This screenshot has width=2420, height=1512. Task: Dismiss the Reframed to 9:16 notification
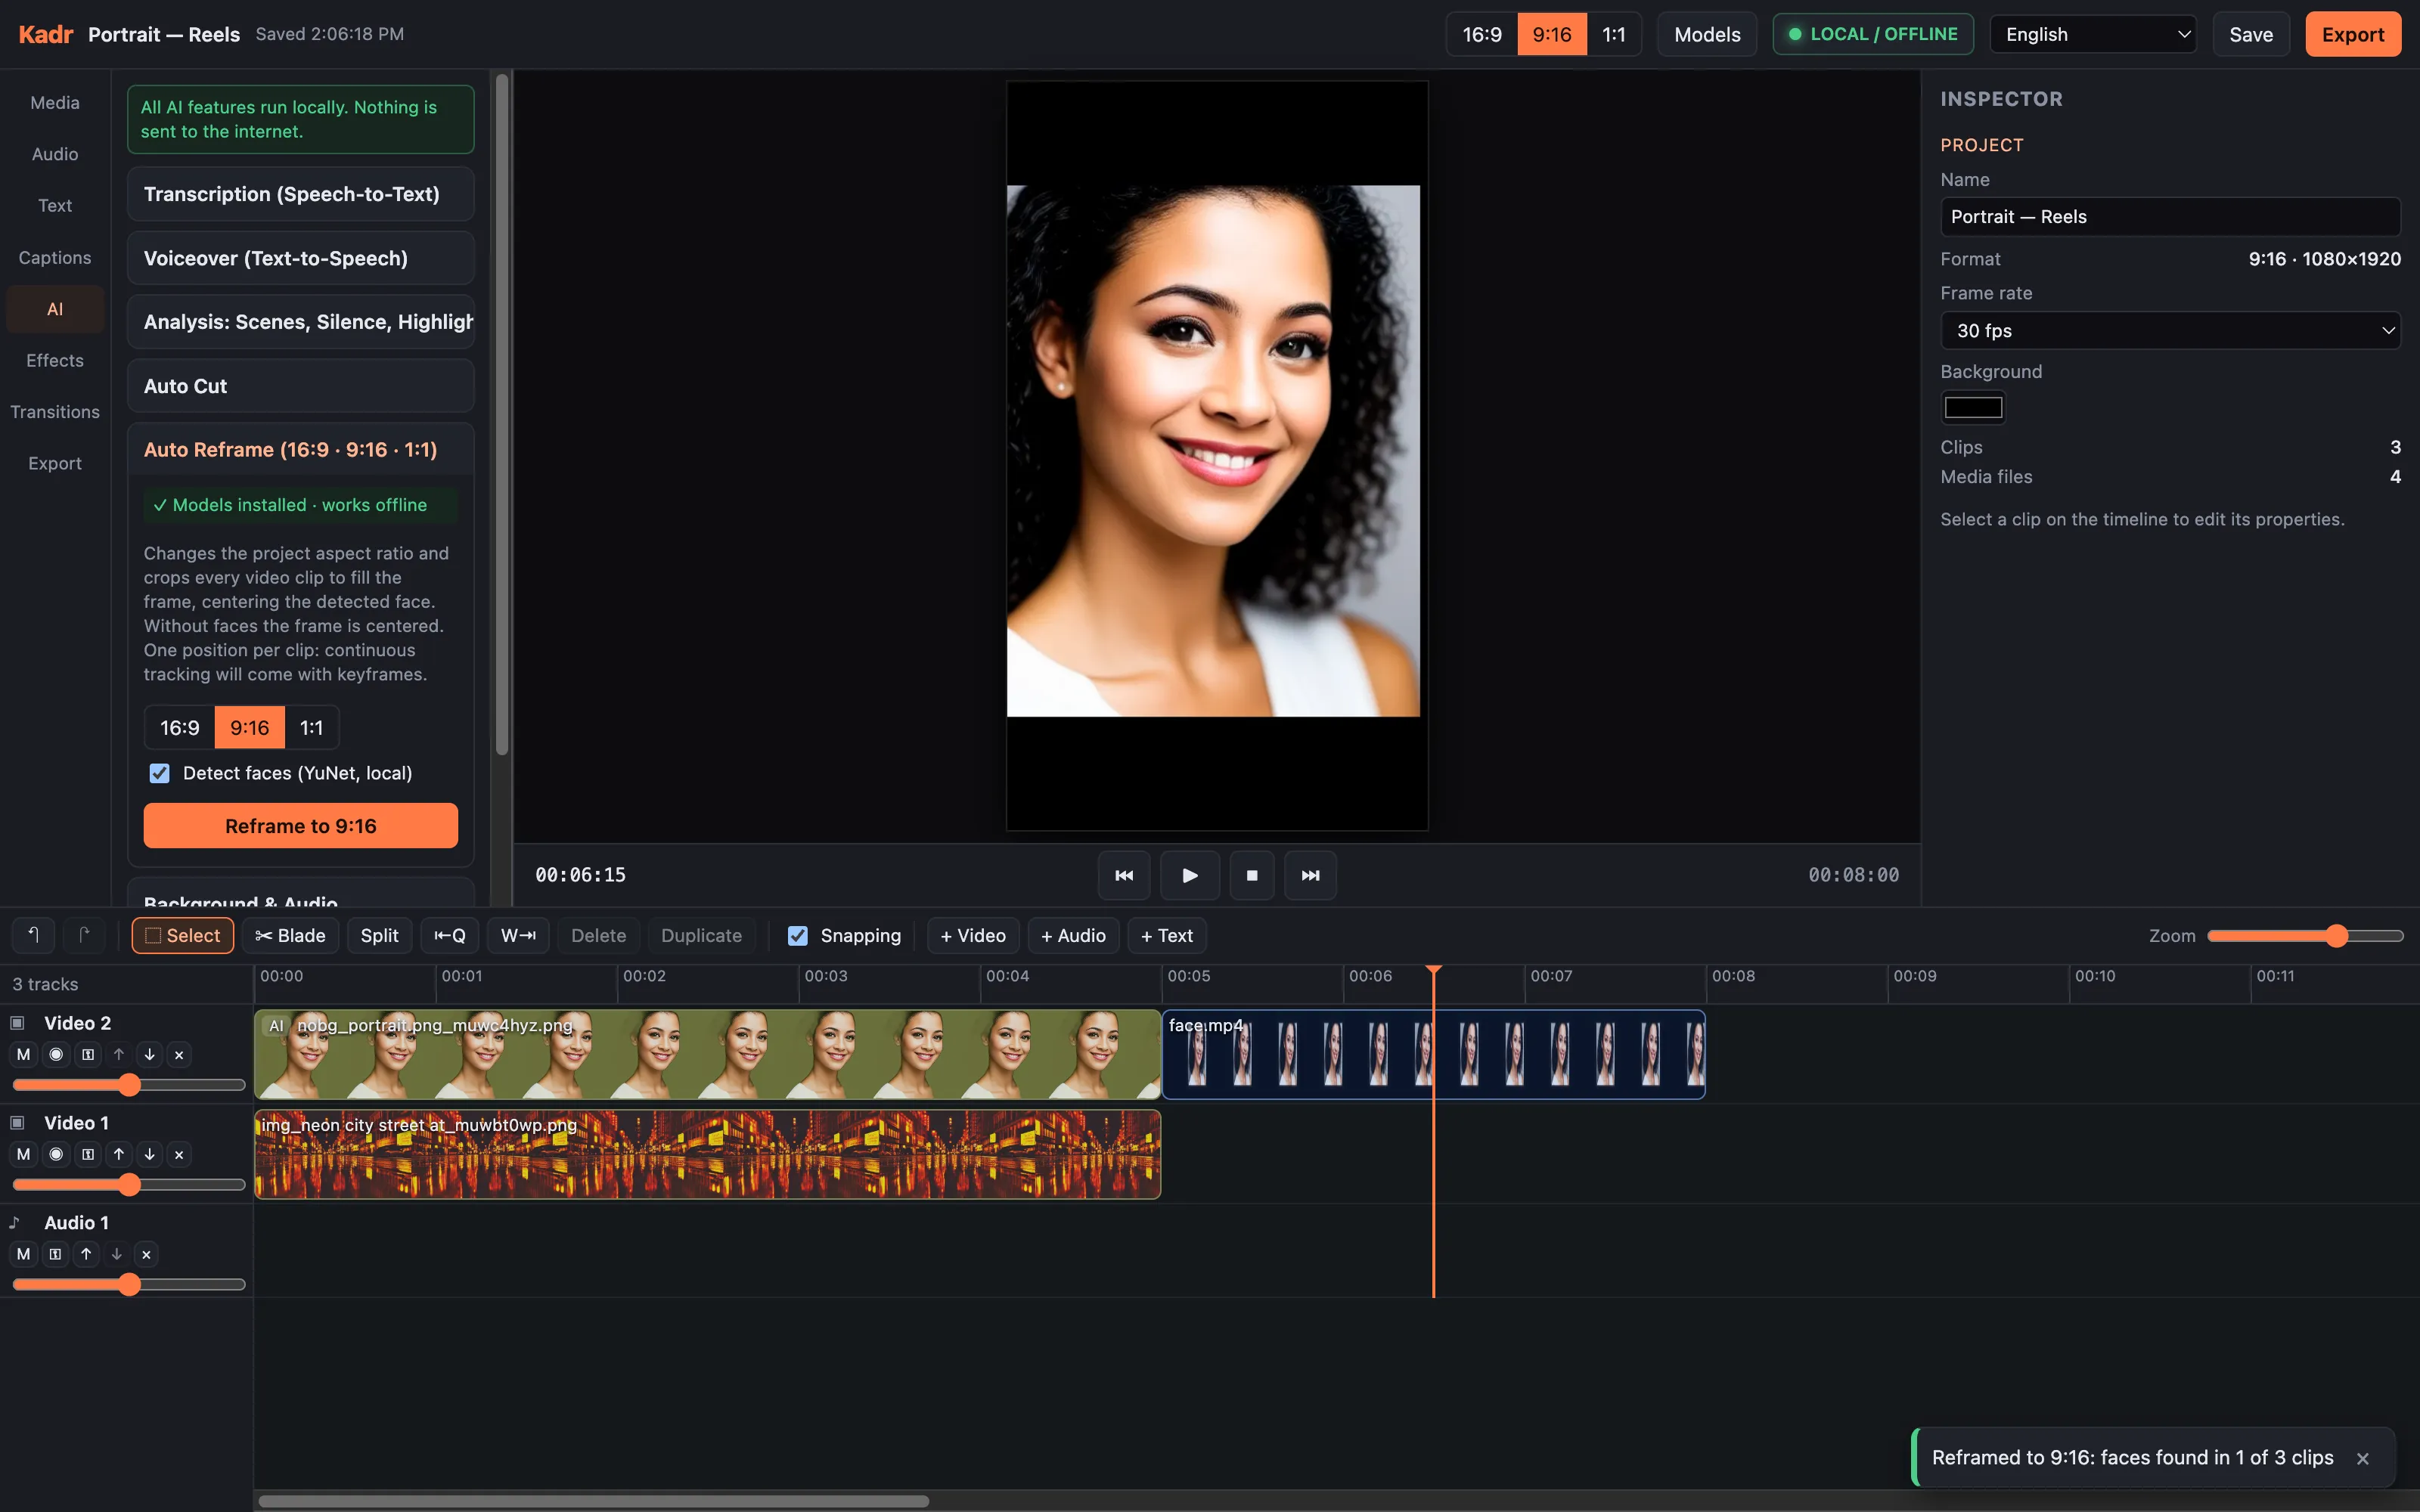click(2363, 1458)
